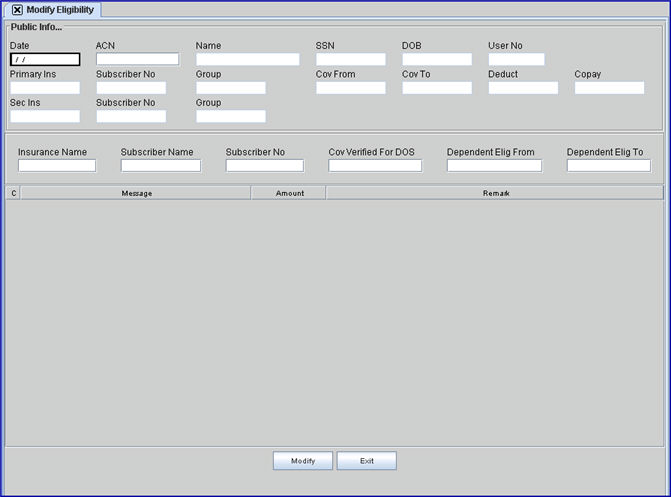Click Subscriber No field beside Sec Ins
The image size is (671, 497).
coord(131,116)
